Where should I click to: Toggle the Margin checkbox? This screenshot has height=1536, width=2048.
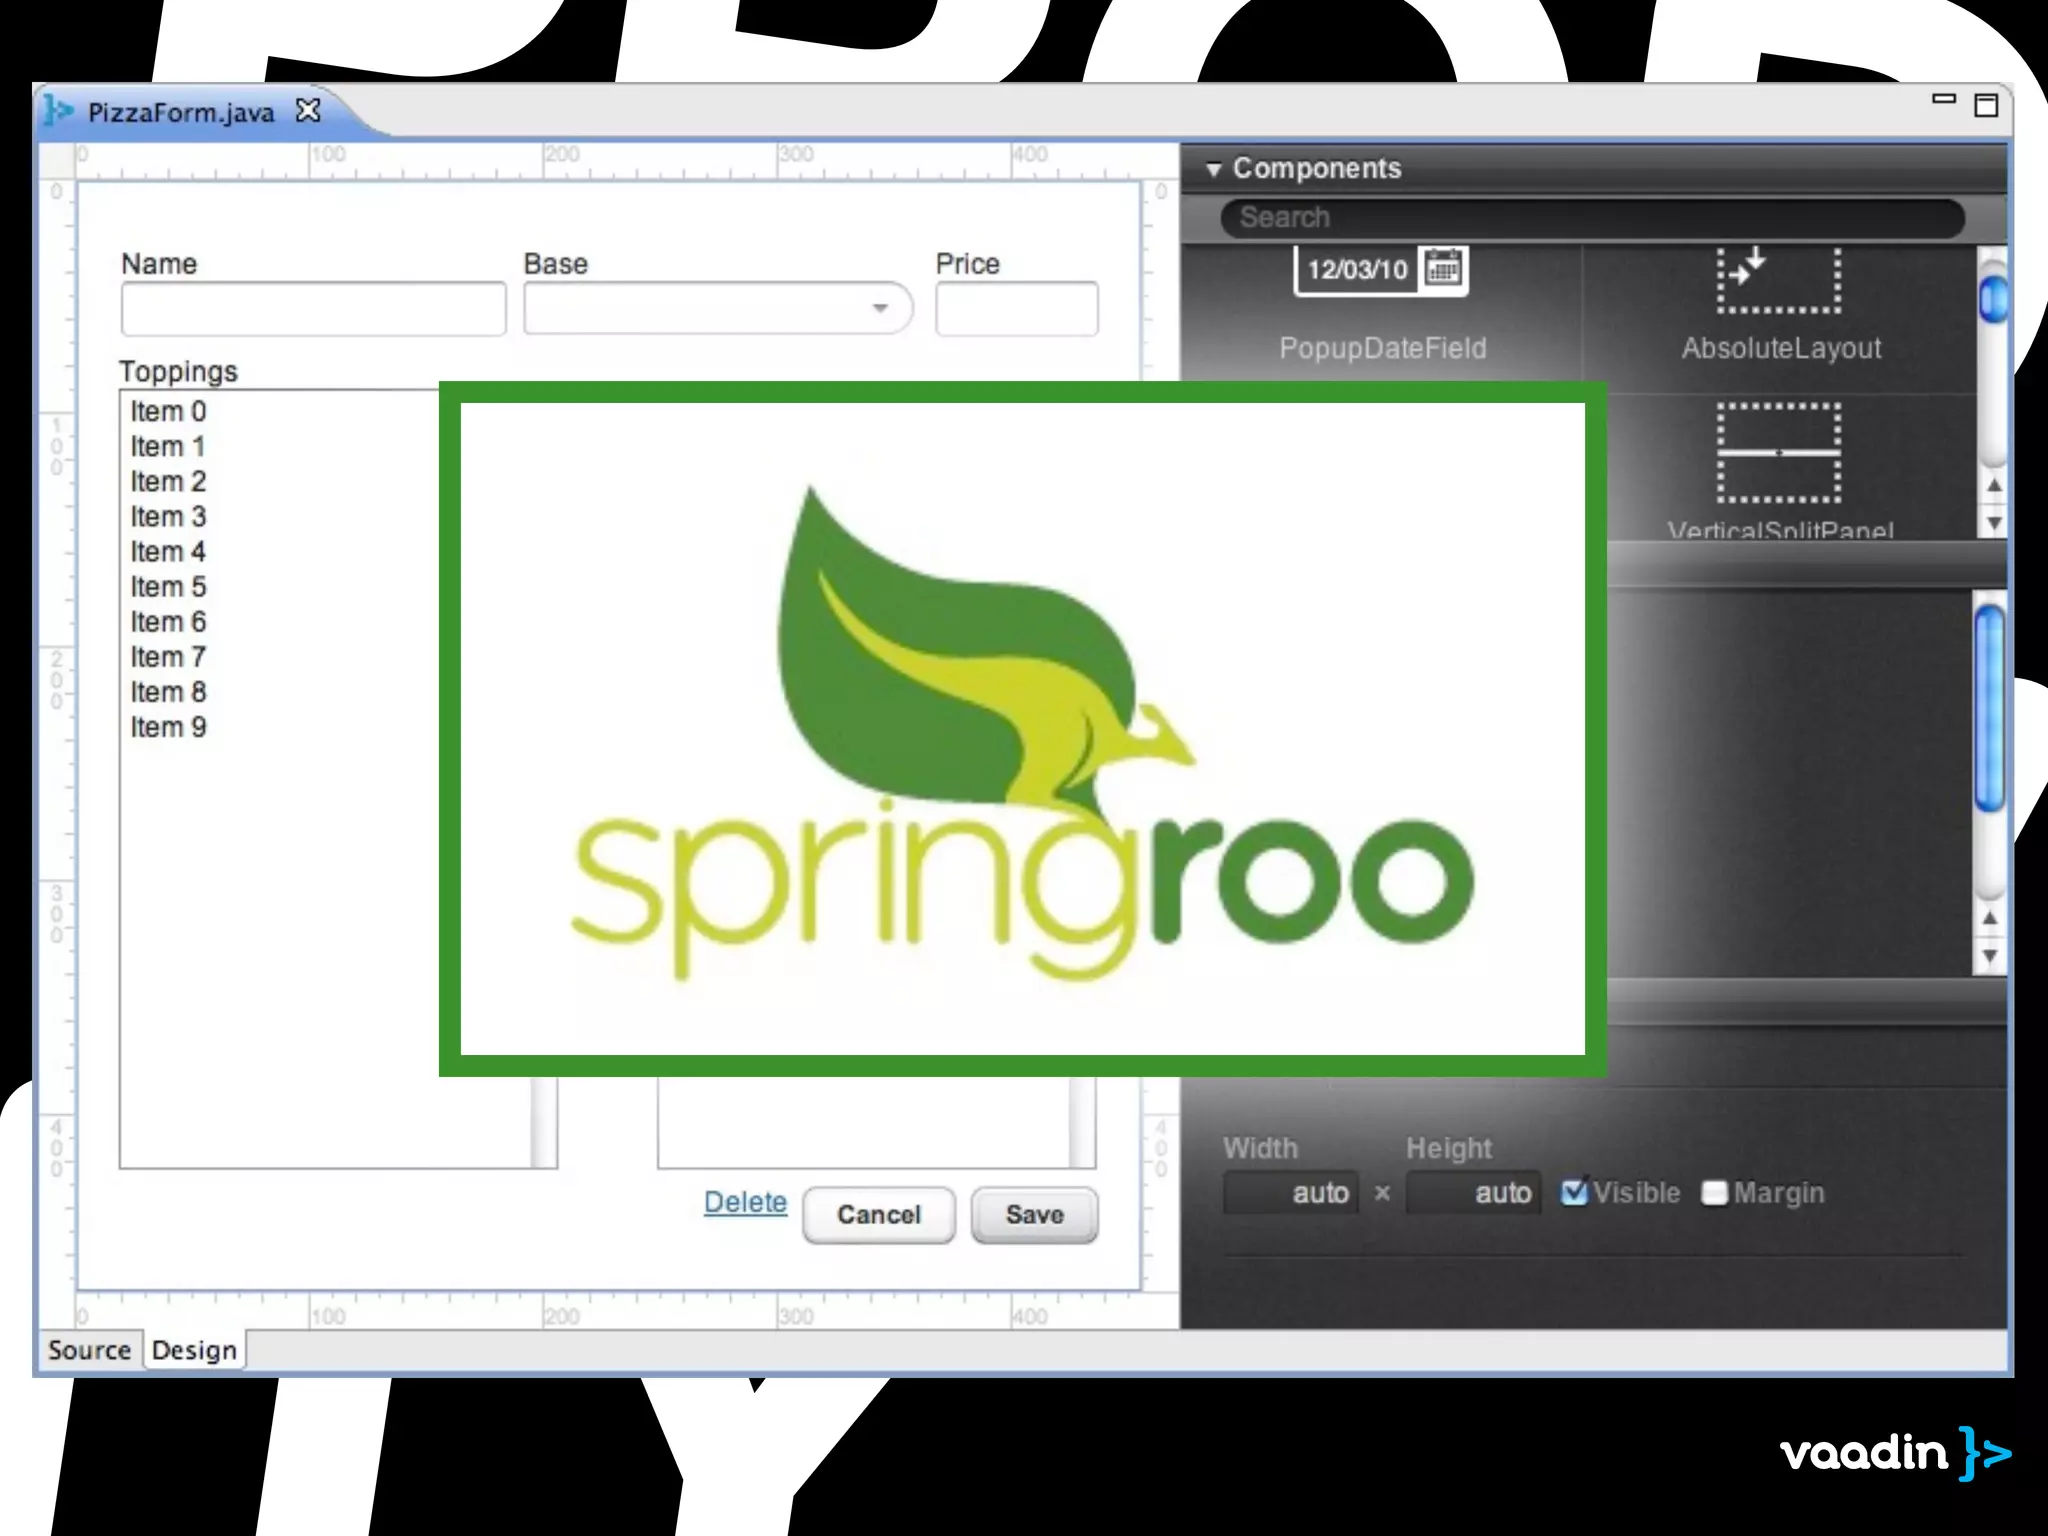[1714, 1193]
